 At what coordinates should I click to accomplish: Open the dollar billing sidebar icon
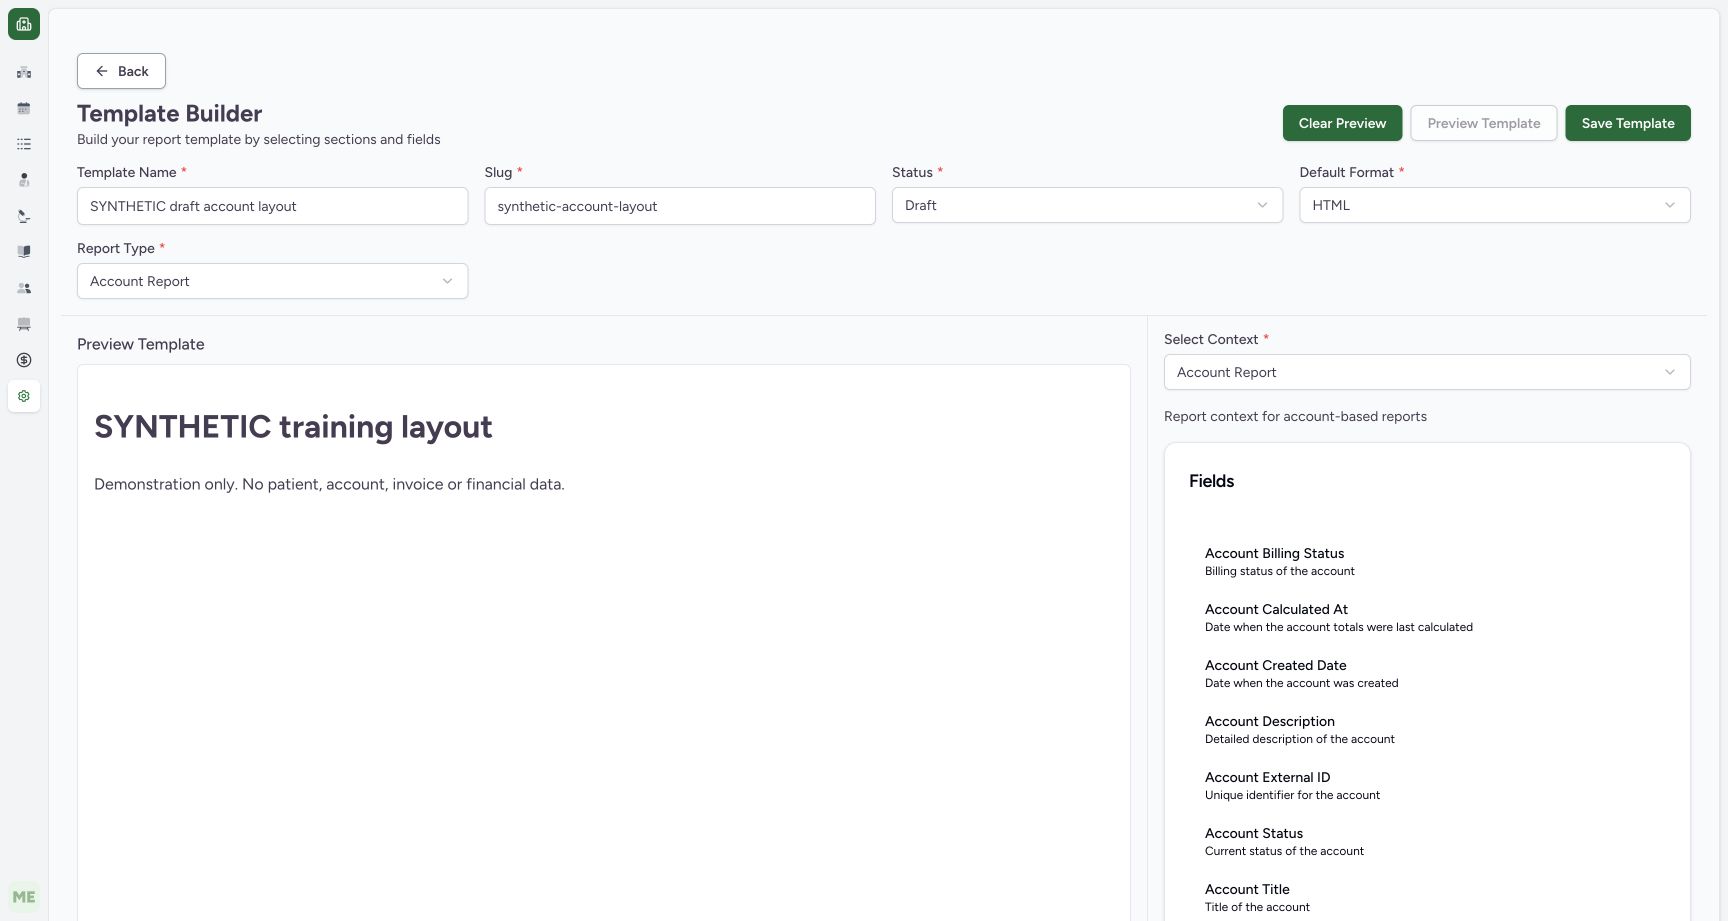pyautogui.click(x=24, y=360)
